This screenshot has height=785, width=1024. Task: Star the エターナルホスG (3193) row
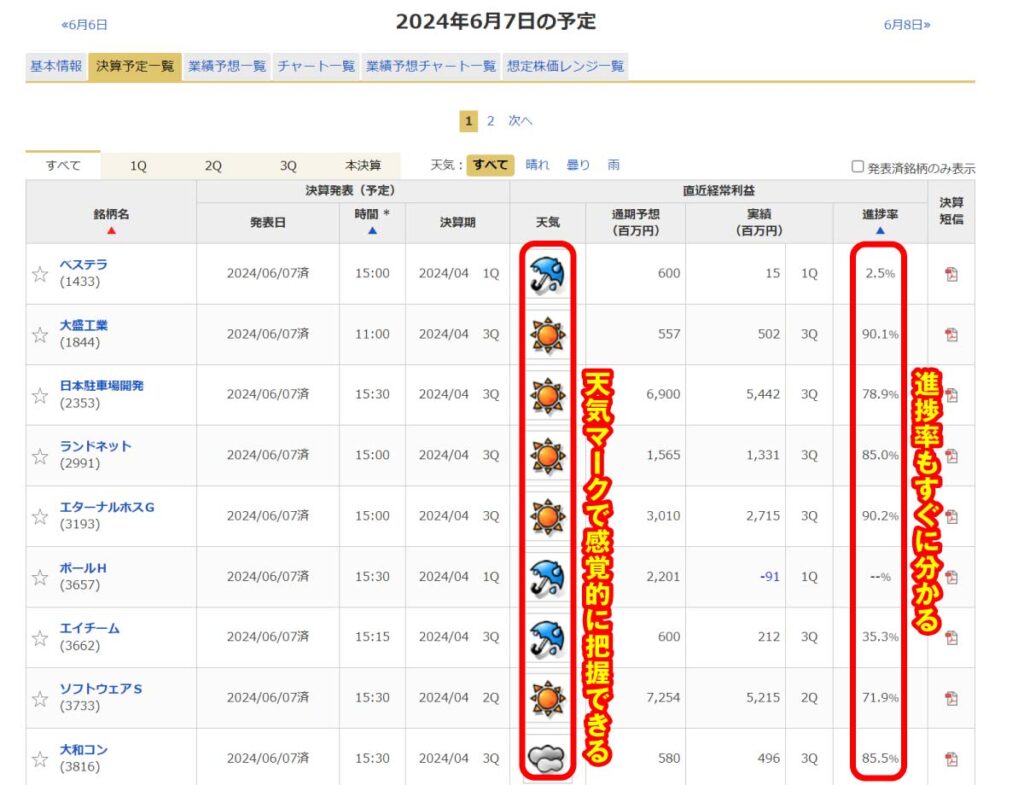coord(40,517)
